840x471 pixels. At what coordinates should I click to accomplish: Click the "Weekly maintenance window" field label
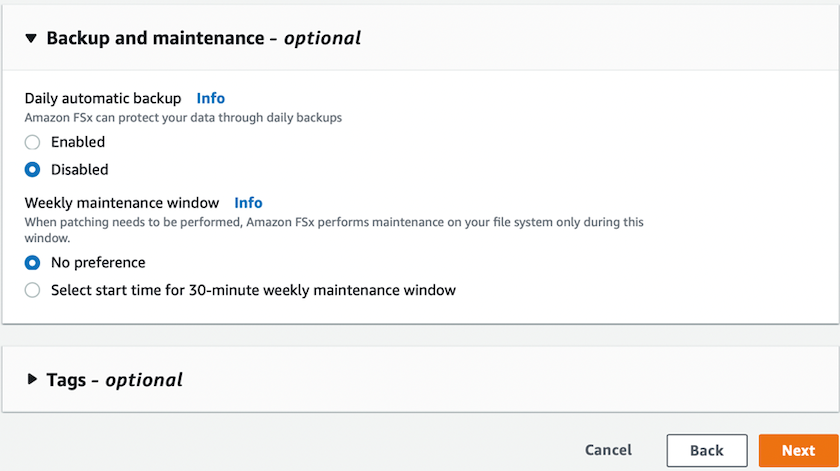121,202
